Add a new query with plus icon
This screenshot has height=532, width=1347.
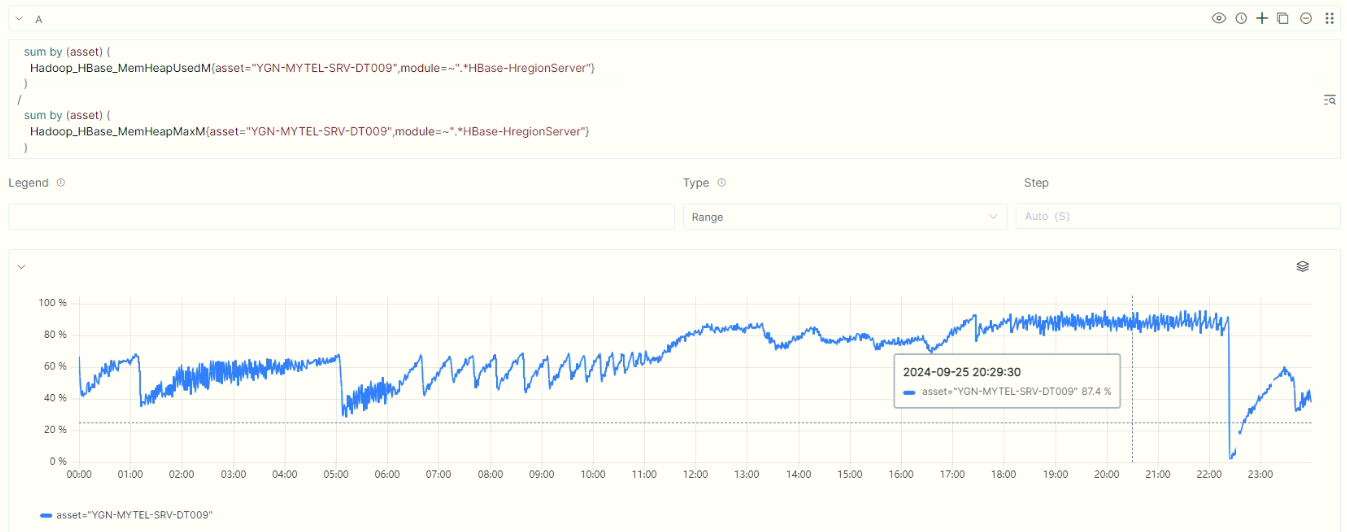[x=1262, y=18]
